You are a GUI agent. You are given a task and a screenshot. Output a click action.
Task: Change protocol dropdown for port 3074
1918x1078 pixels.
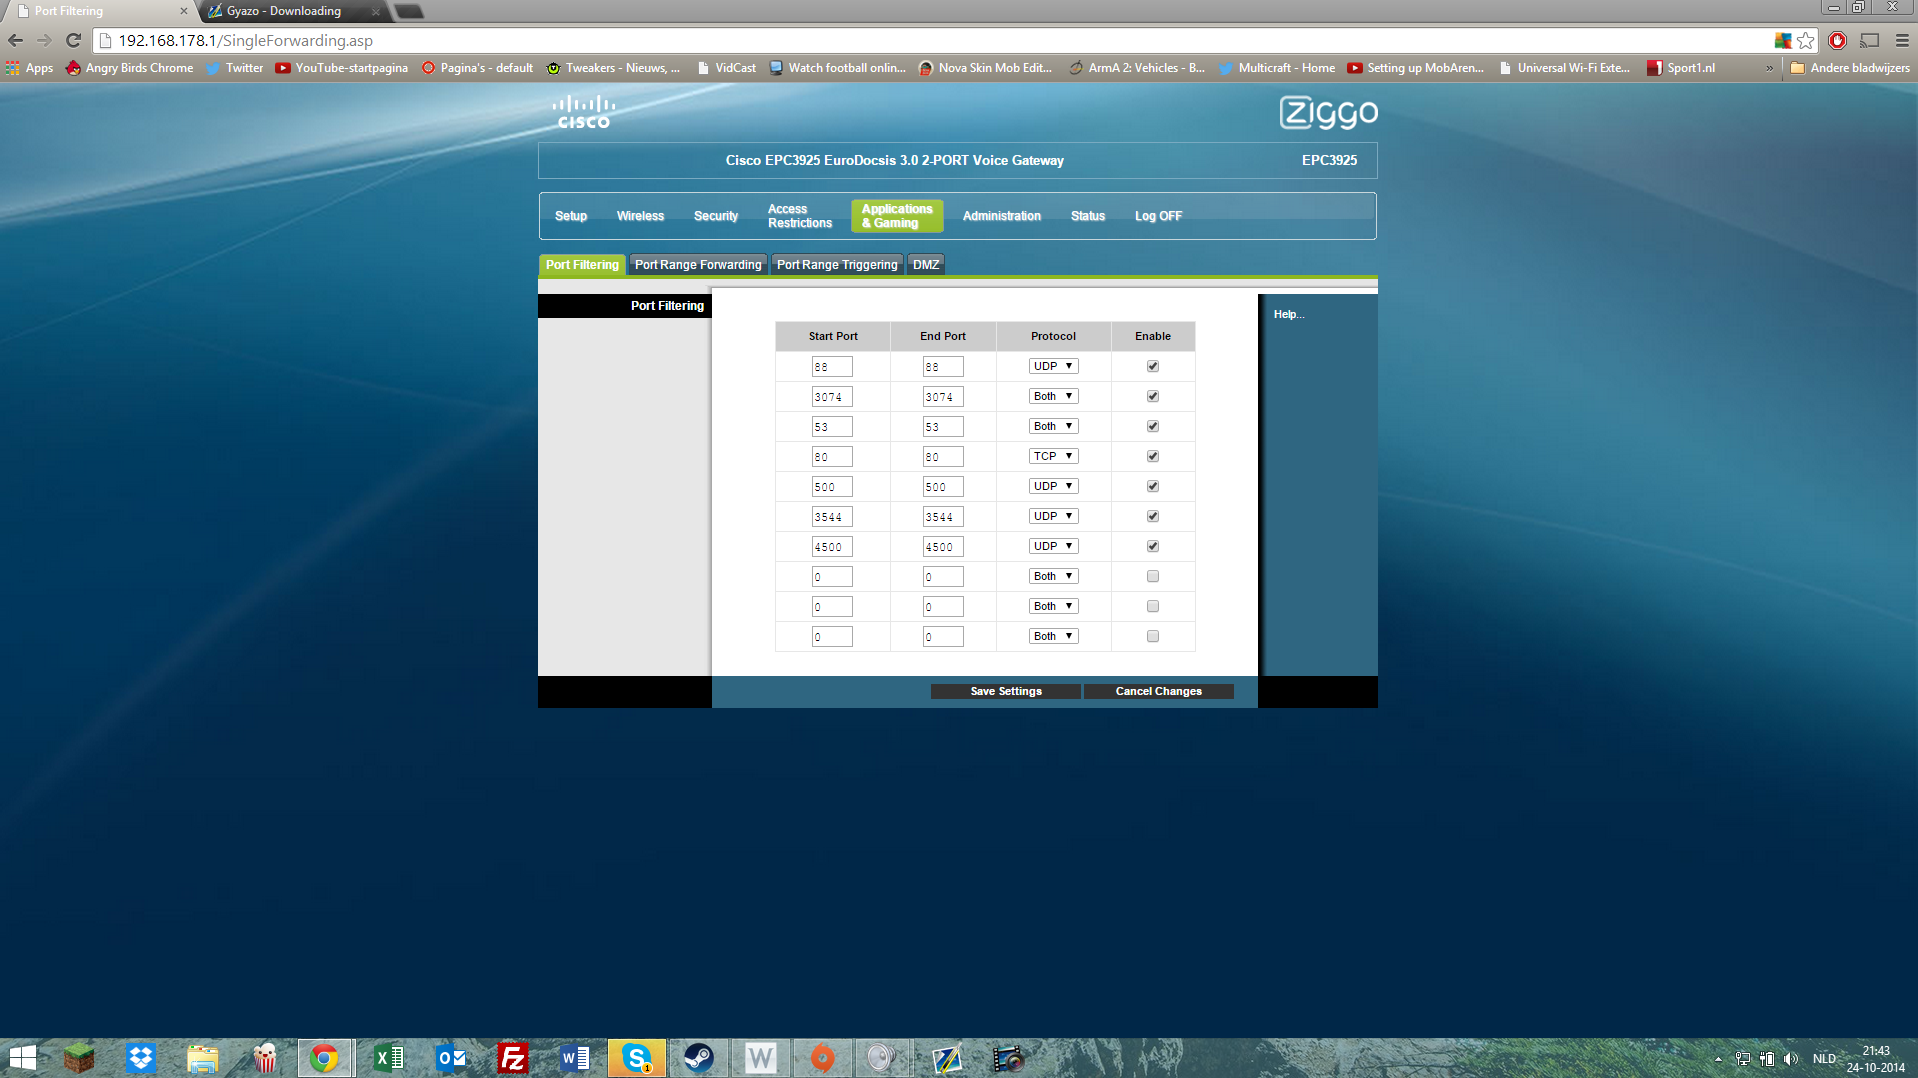[x=1054, y=396]
